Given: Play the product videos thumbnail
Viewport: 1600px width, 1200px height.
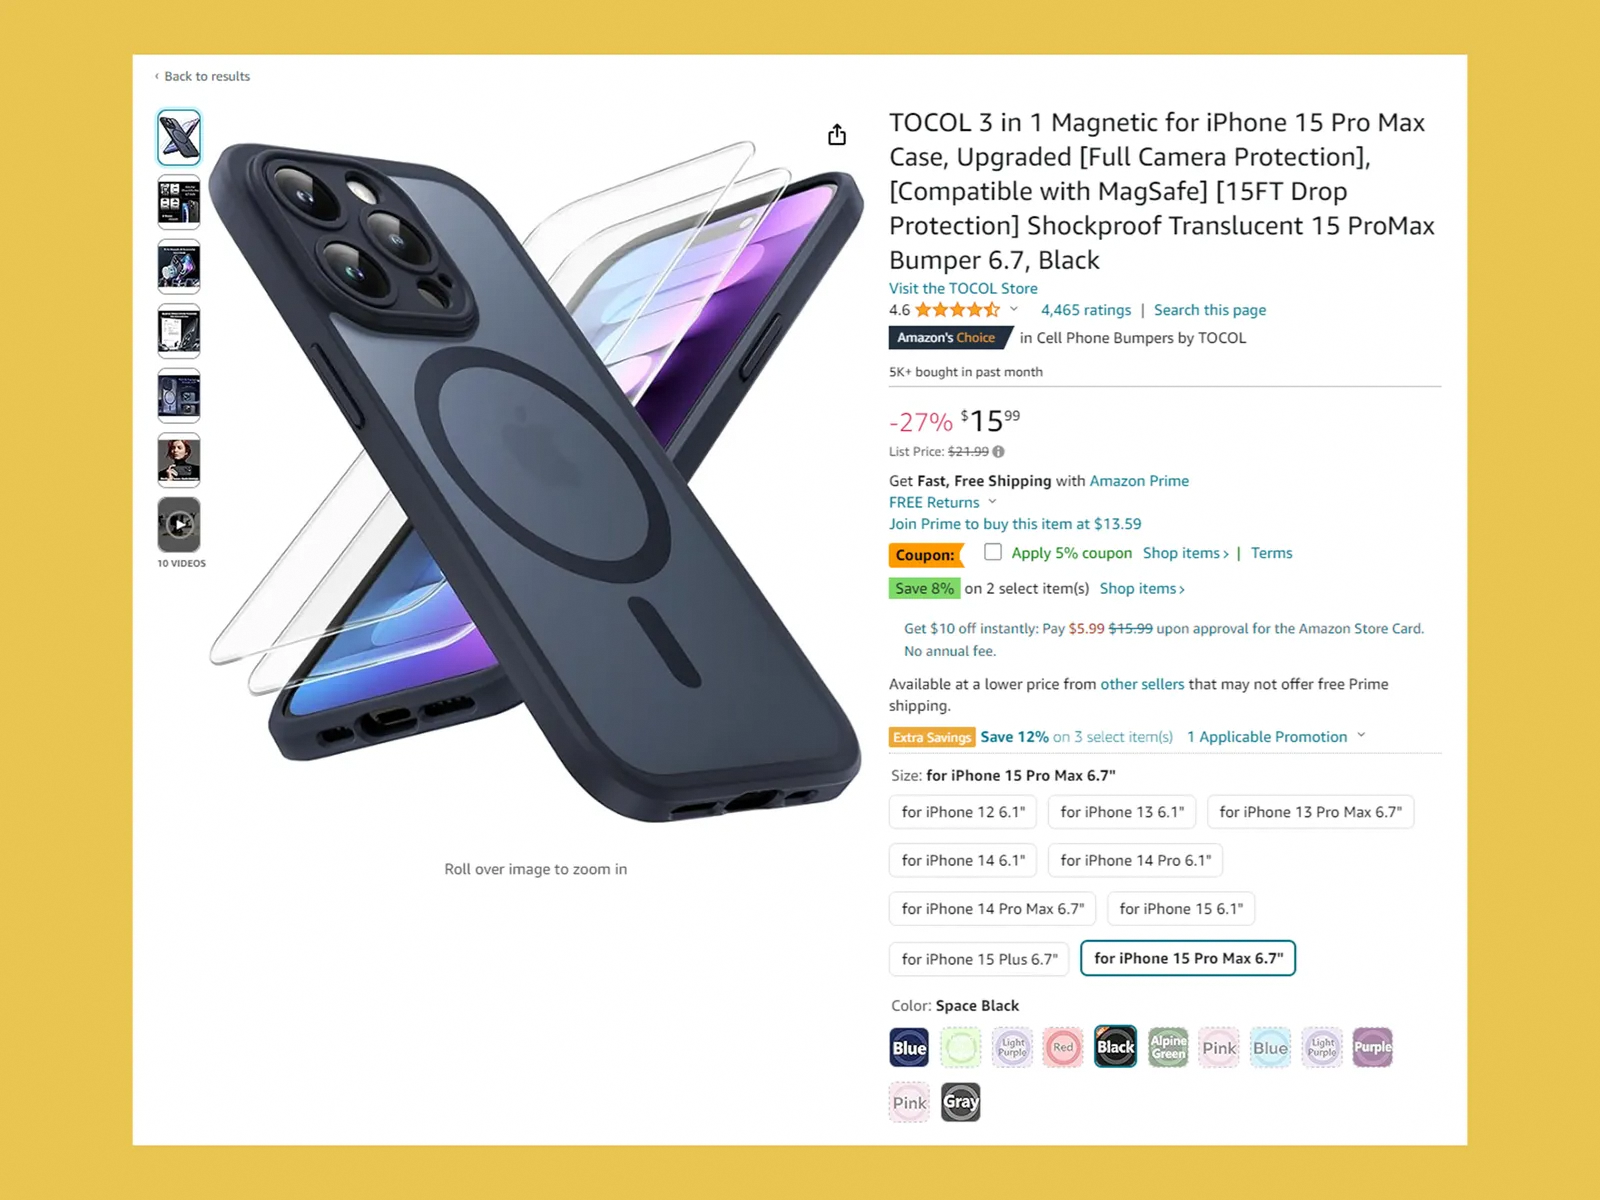Looking at the screenshot, I should click(179, 524).
